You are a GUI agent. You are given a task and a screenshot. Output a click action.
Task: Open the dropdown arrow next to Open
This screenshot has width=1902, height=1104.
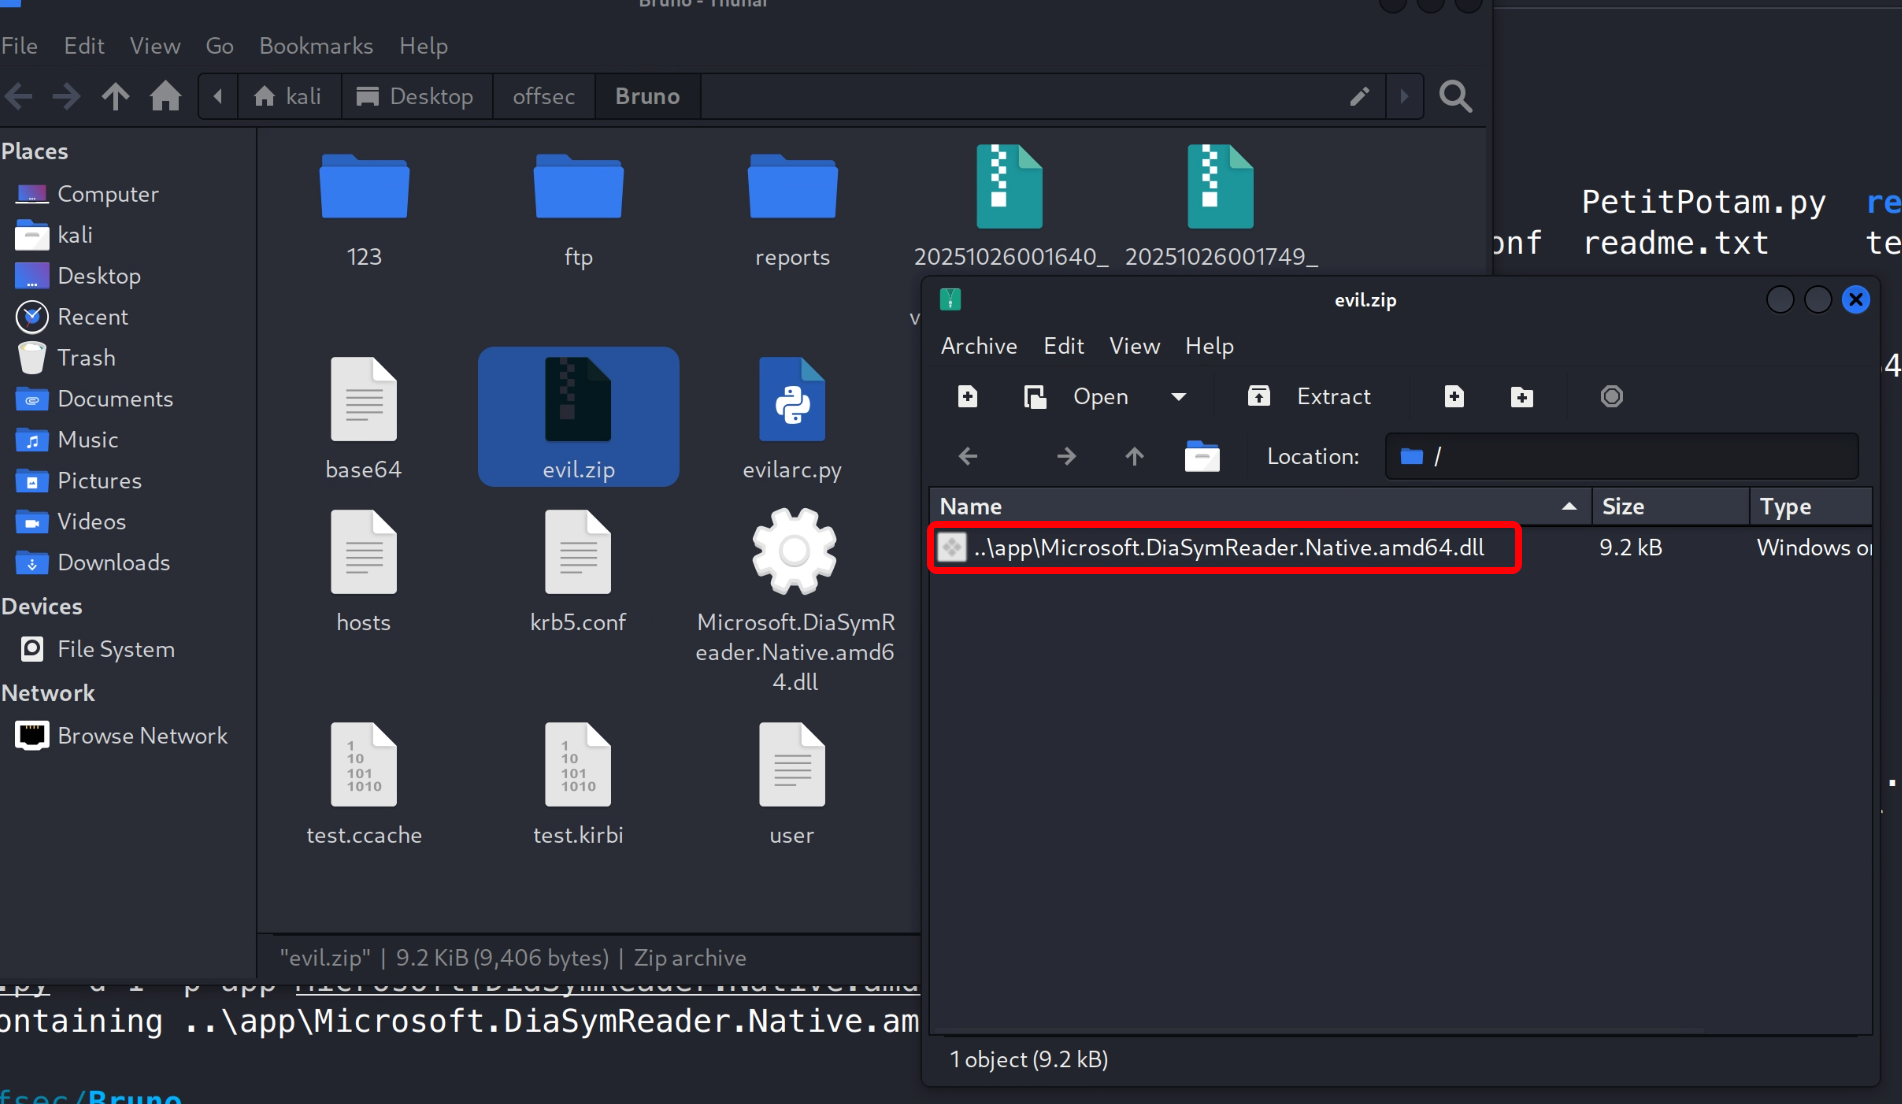(1179, 397)
